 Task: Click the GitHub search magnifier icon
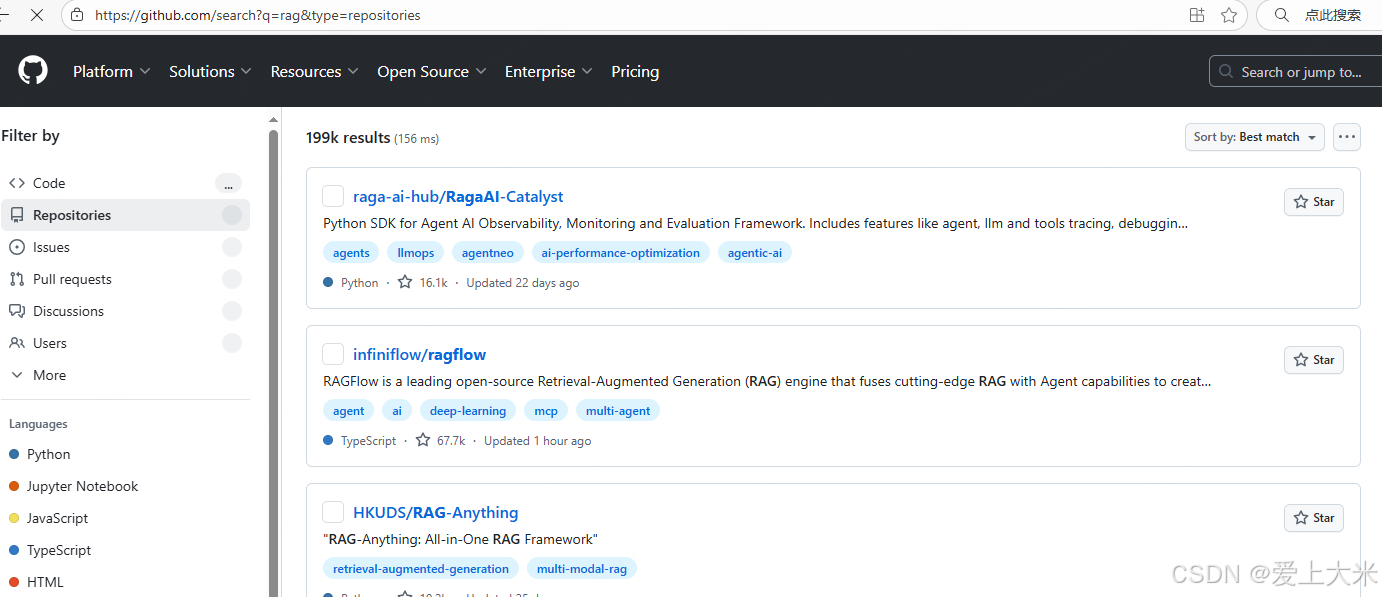(1227, 72)
